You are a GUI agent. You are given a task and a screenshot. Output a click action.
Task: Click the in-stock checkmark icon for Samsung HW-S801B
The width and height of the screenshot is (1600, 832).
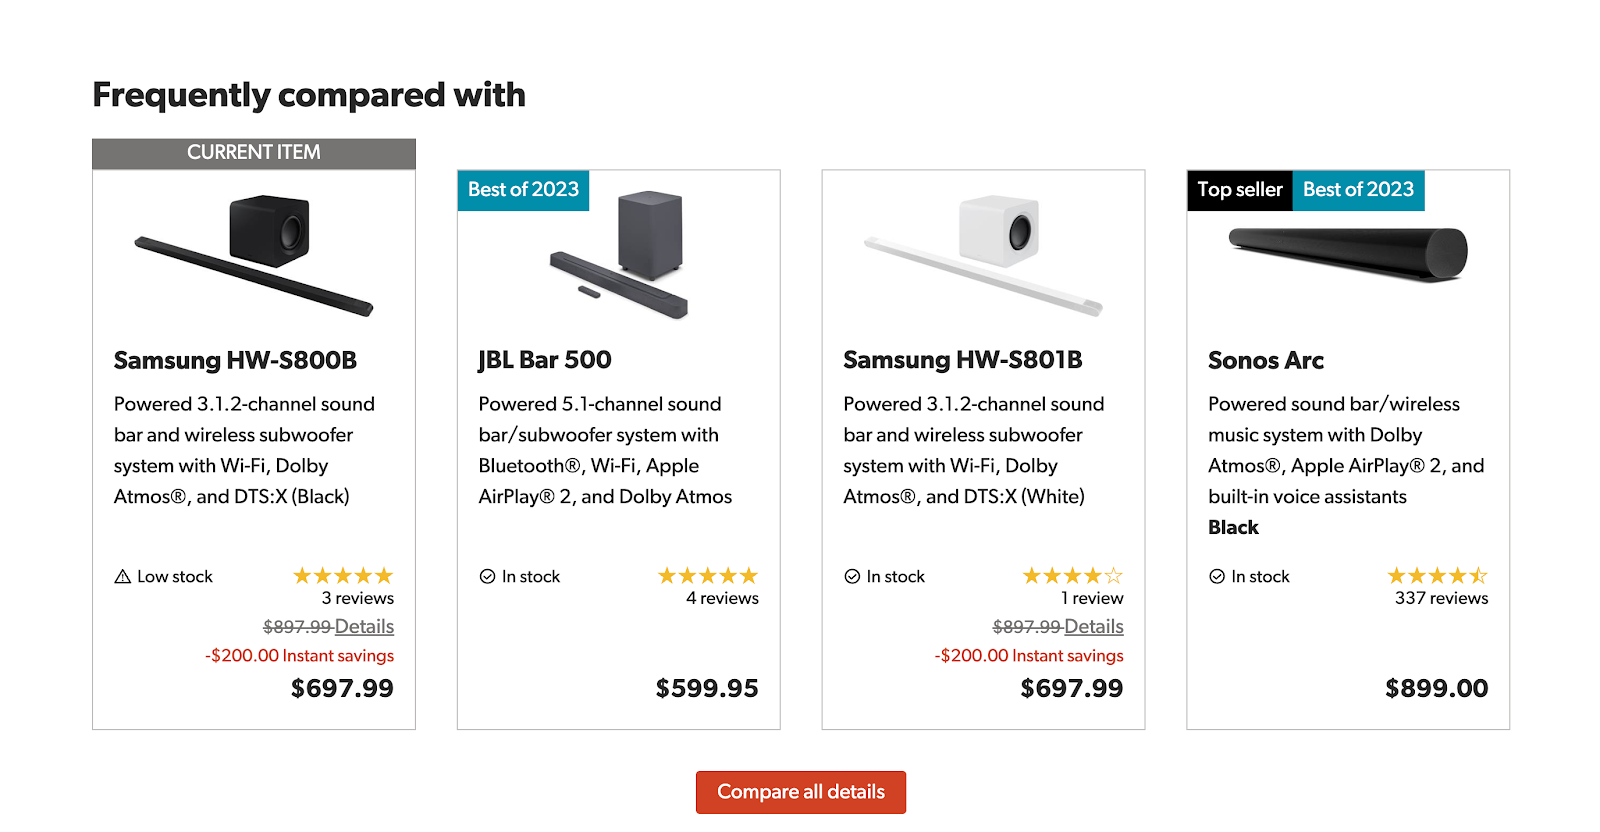pos(851,576)
